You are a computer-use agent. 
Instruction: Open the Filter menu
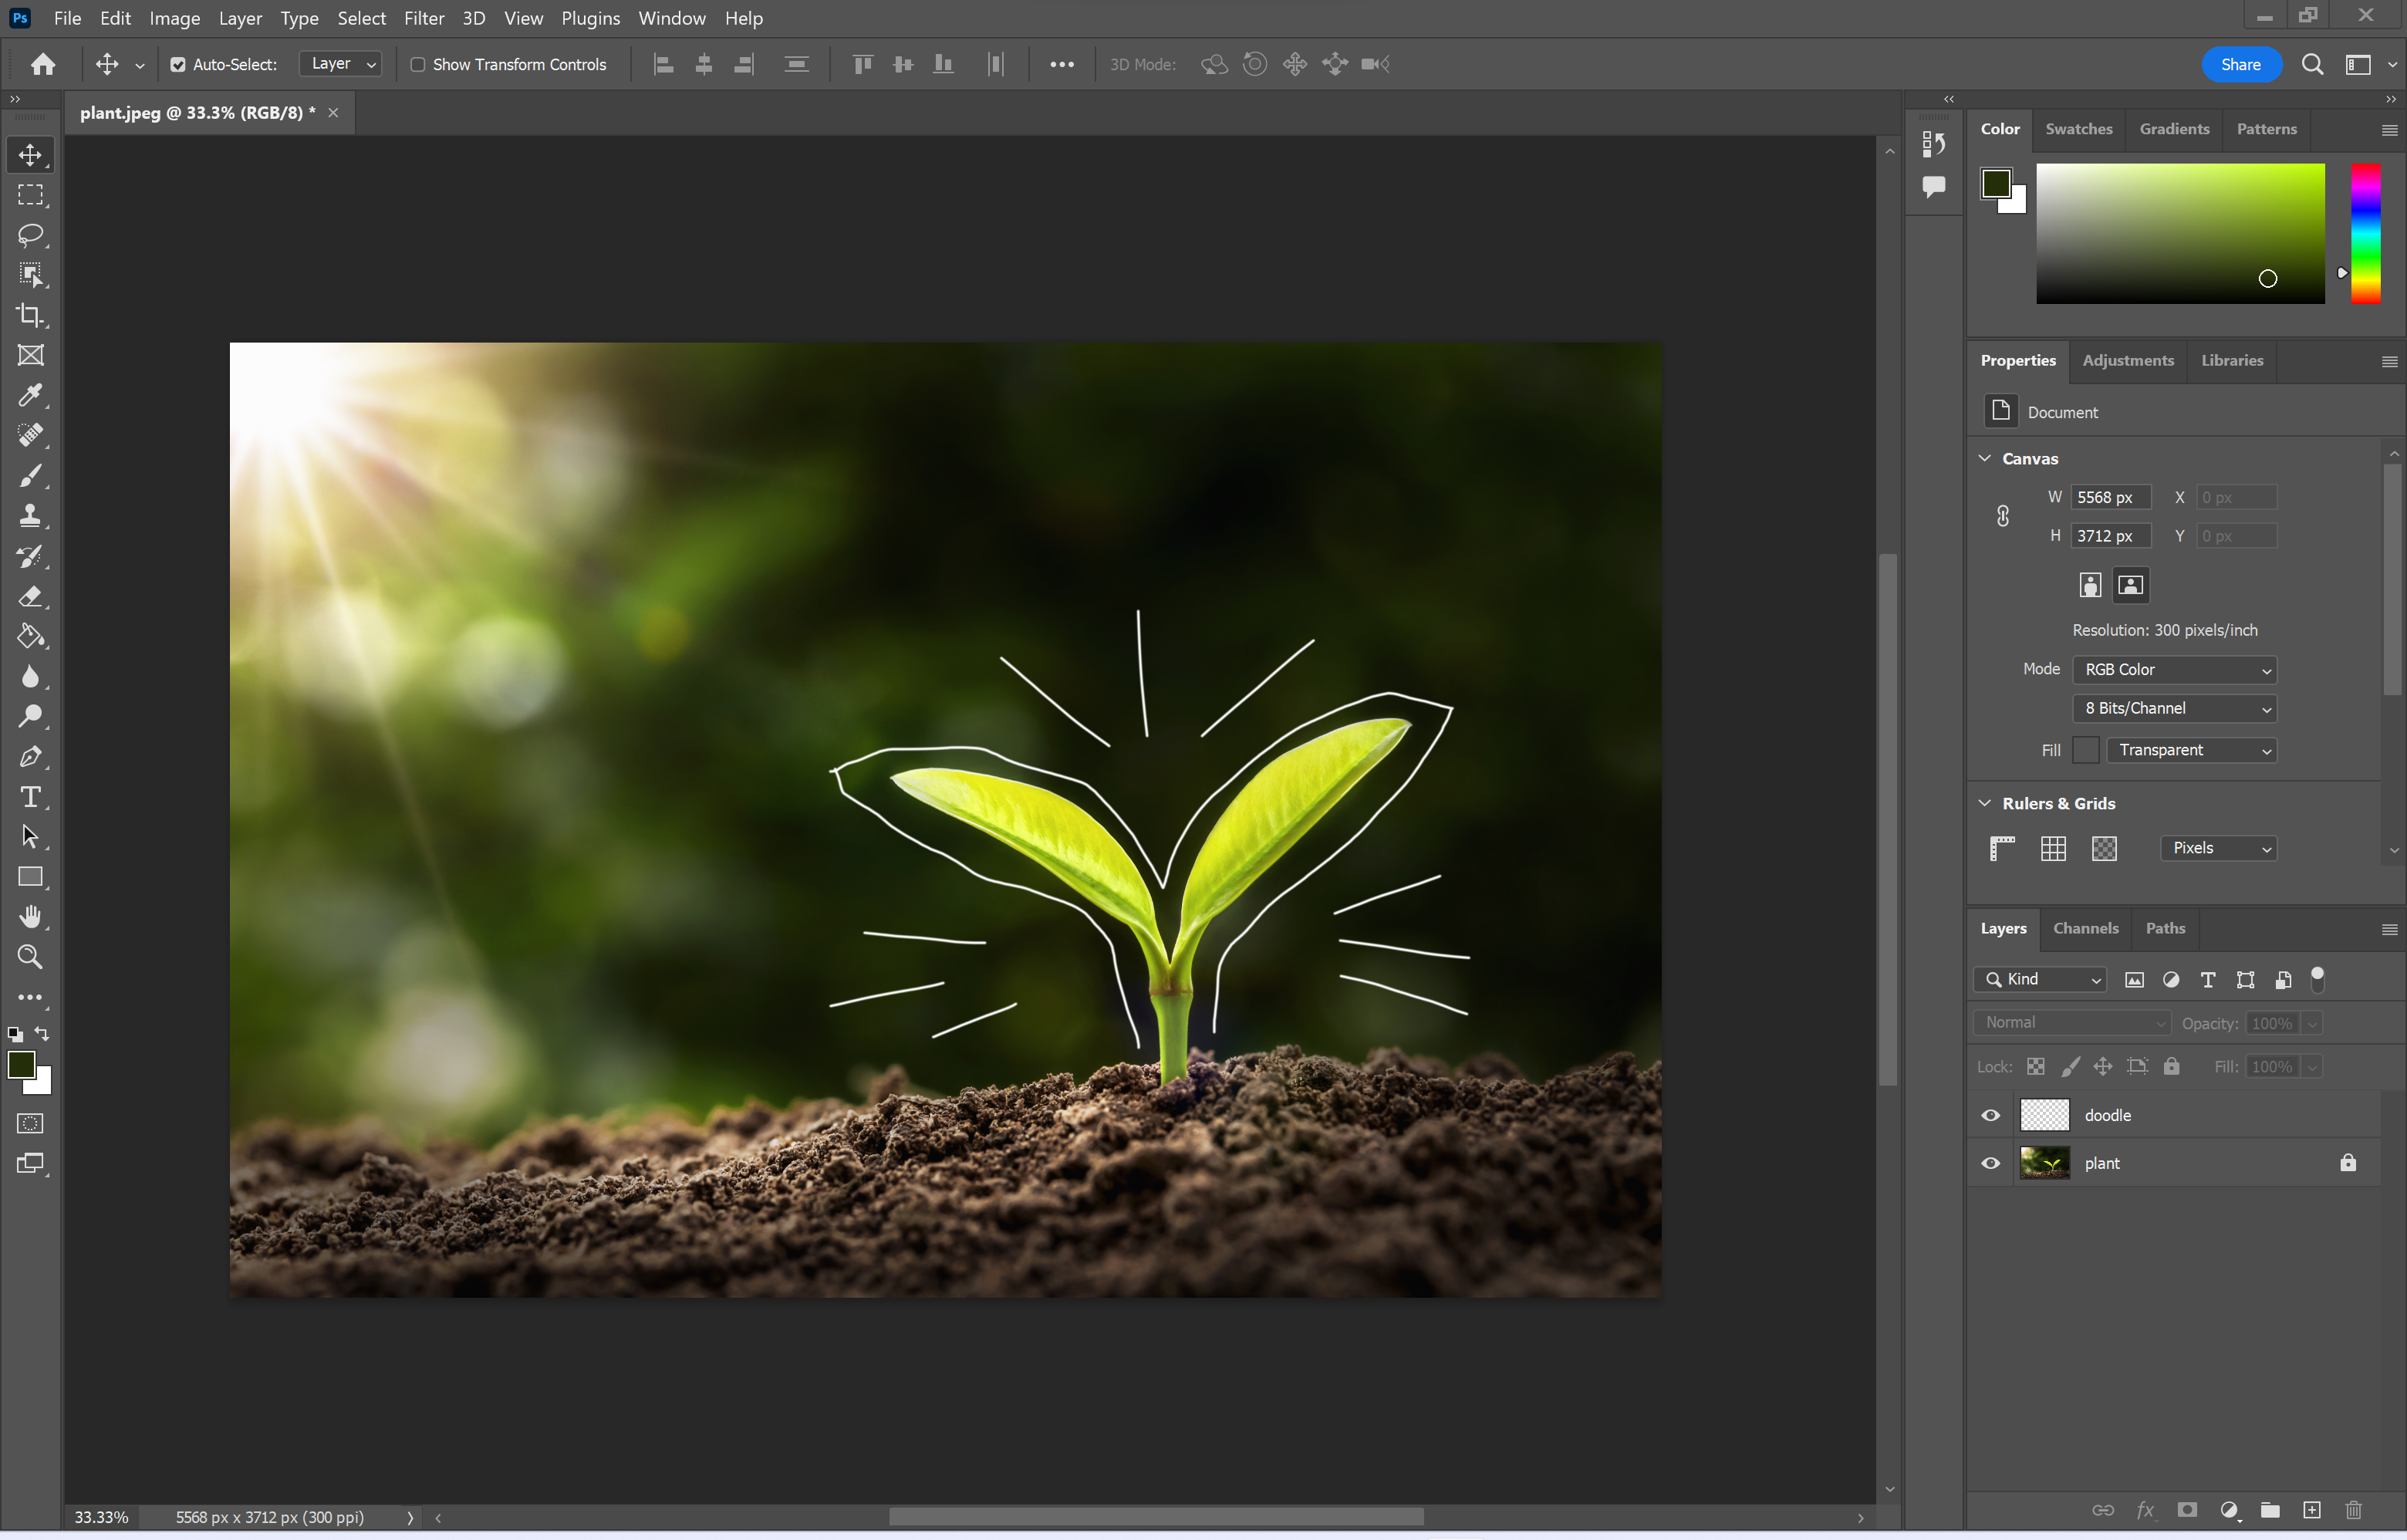[424, 18]
